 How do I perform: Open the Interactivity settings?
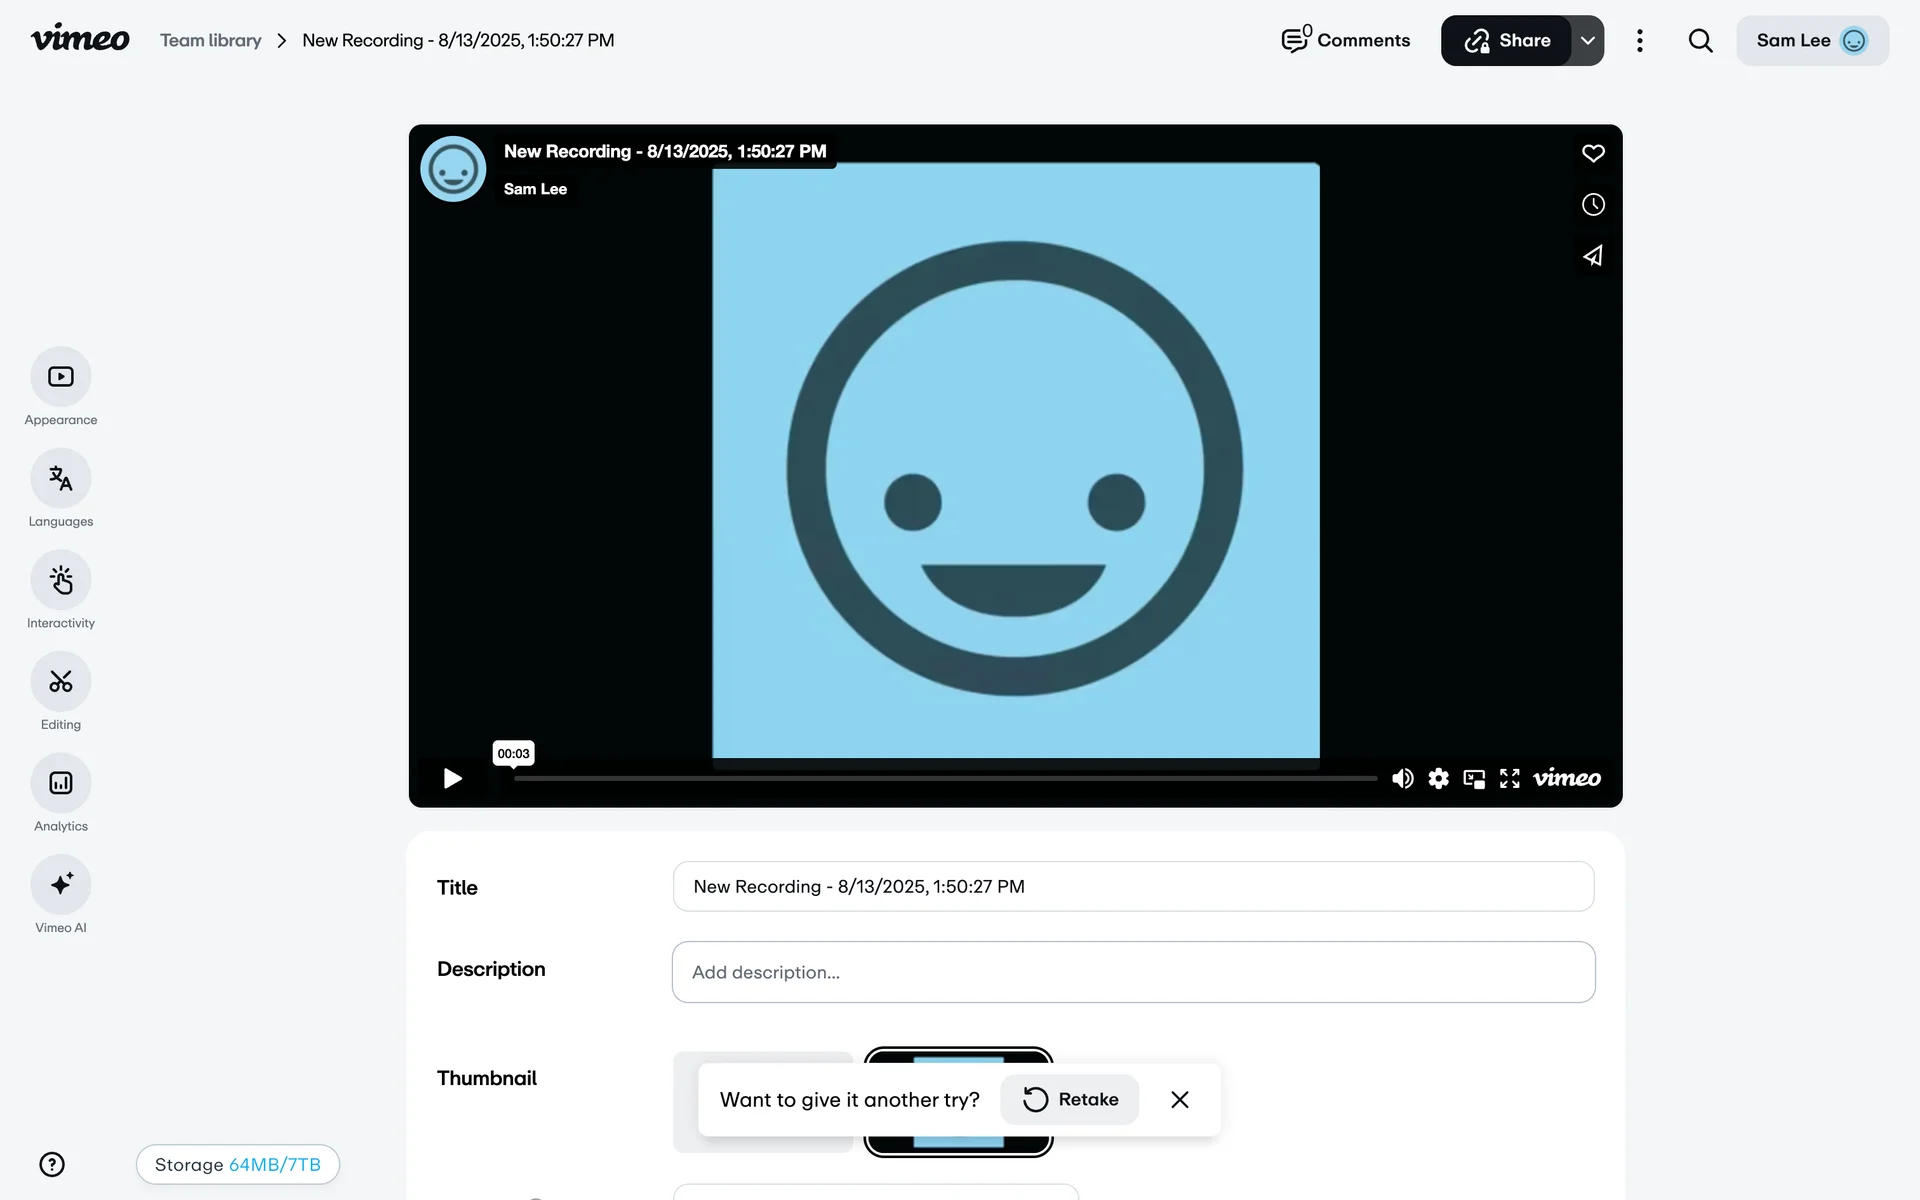click(61, 580)
